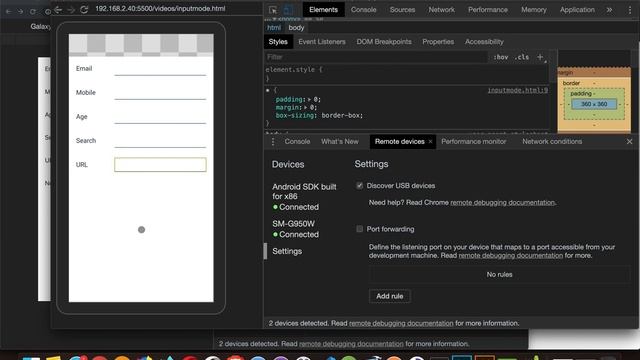Tap the Email input on device screen
The image size is (640, 360).
160,69
